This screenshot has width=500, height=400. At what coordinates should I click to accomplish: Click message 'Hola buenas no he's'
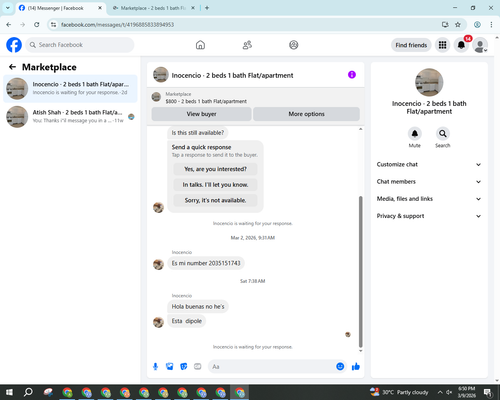pos(198,306)
